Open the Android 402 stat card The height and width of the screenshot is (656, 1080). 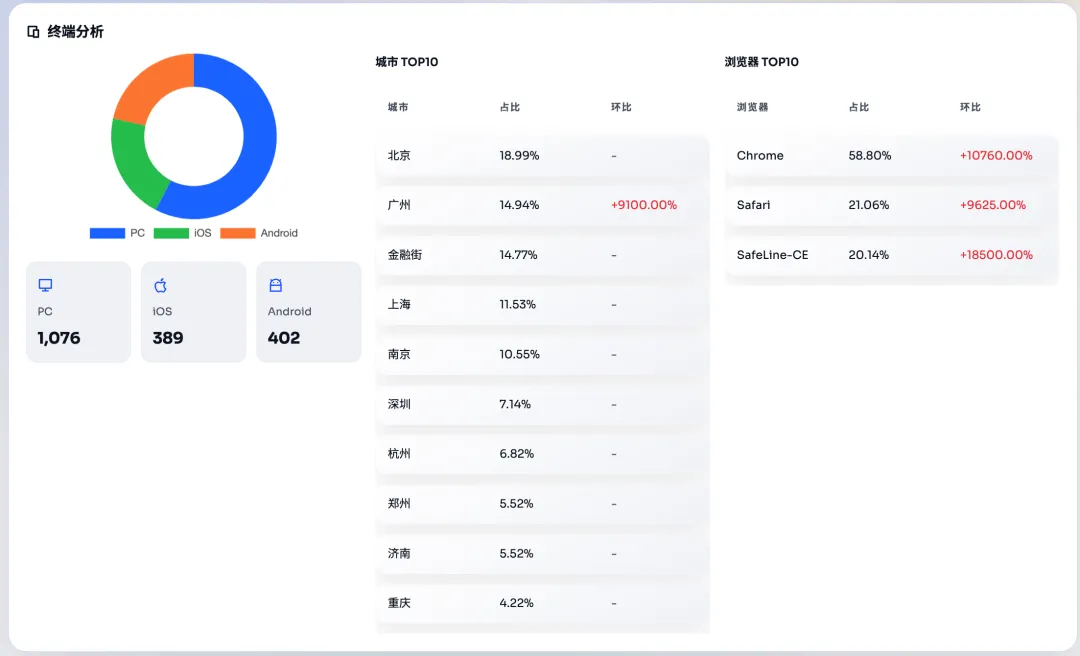(308, 312)
